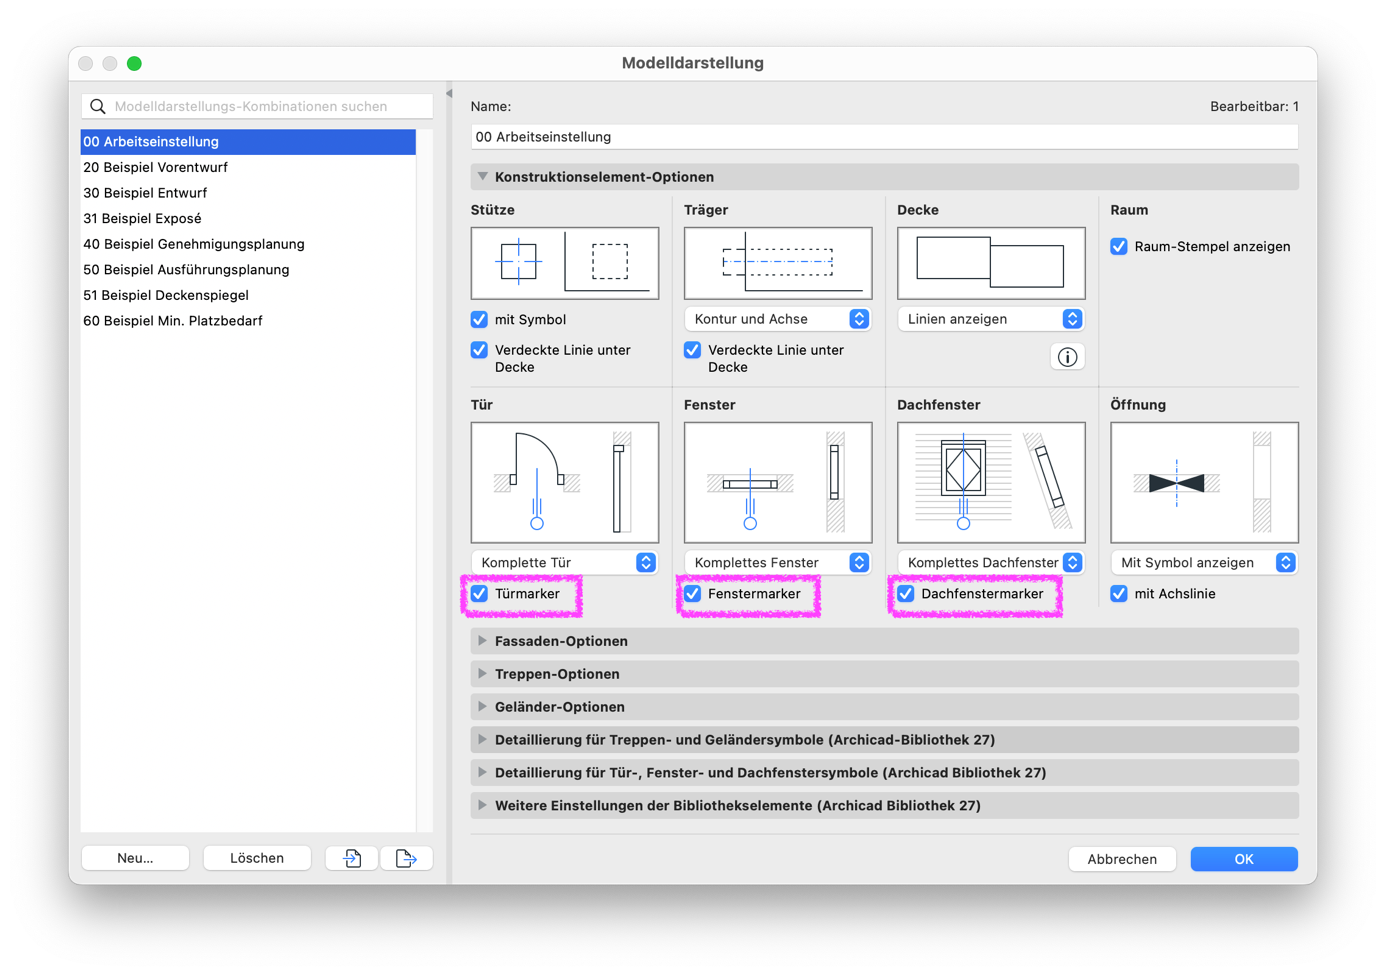Image resolution: width=1386 pixels, height=975 pixels.
Task: Toggle the 'mit Symbol' checkbox
Action: (480, 320)
